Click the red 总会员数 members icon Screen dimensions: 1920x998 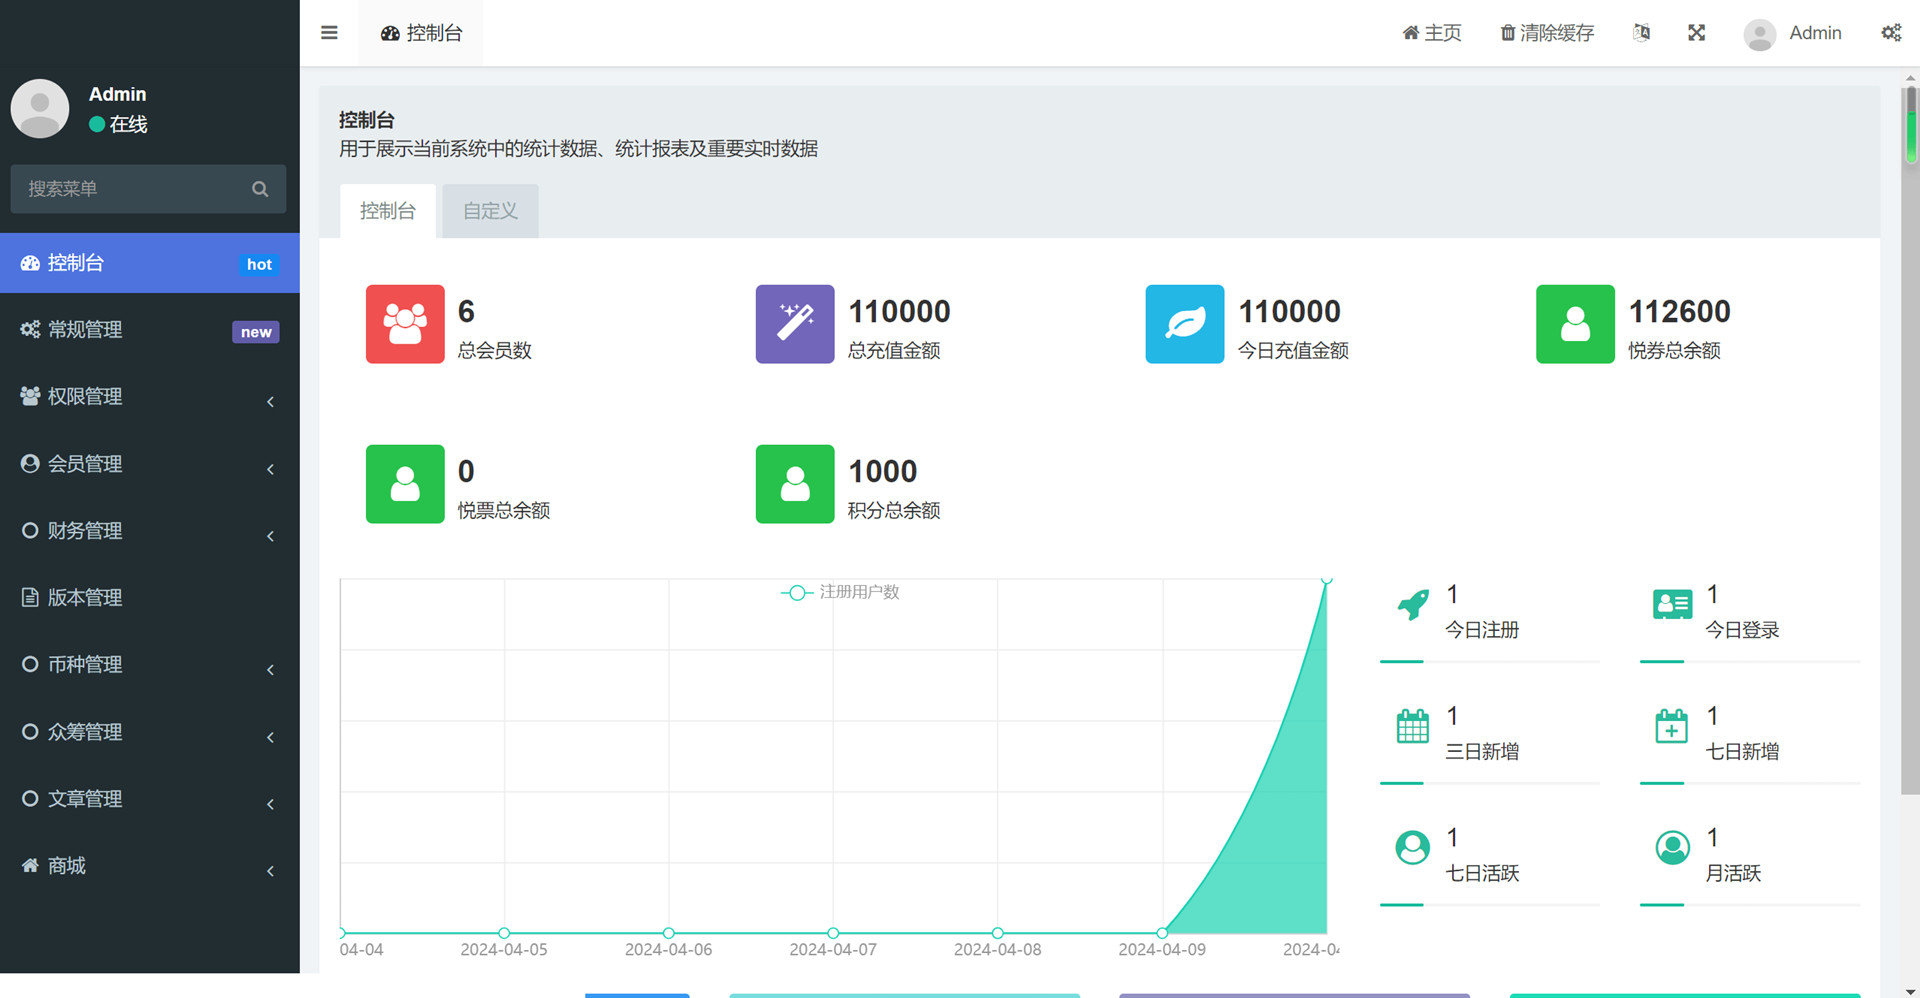coord(405,324)
